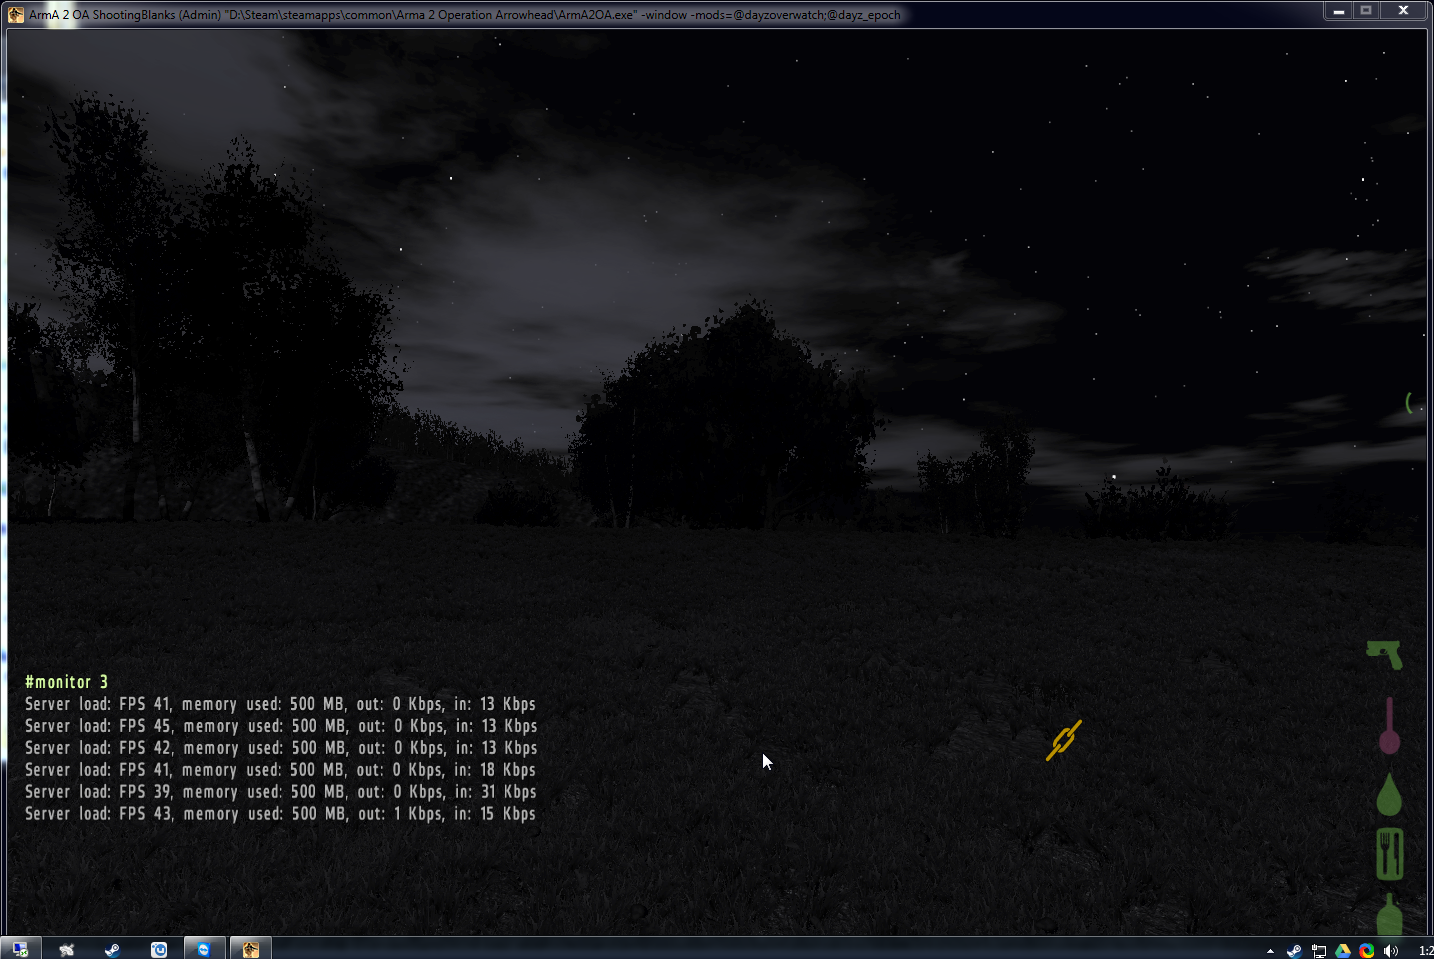
Task: Show hidden system tray icons
Action: (1270, 951)
